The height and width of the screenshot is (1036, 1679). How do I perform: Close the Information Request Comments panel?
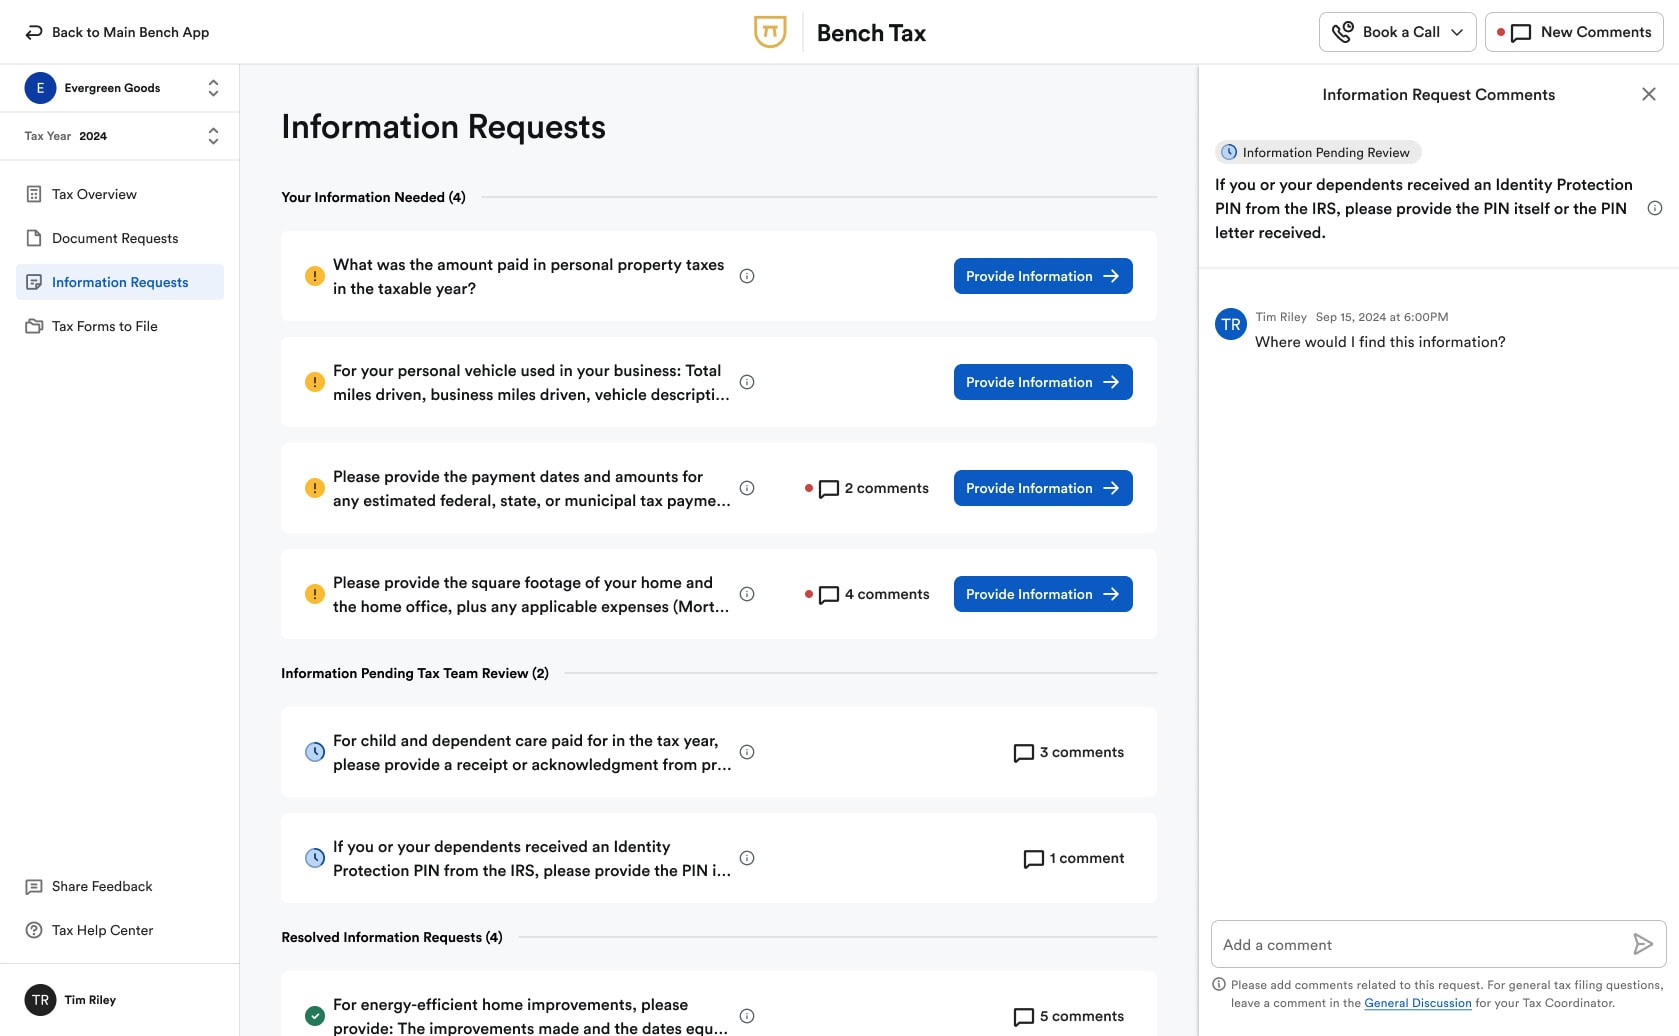click(1649, 94)
